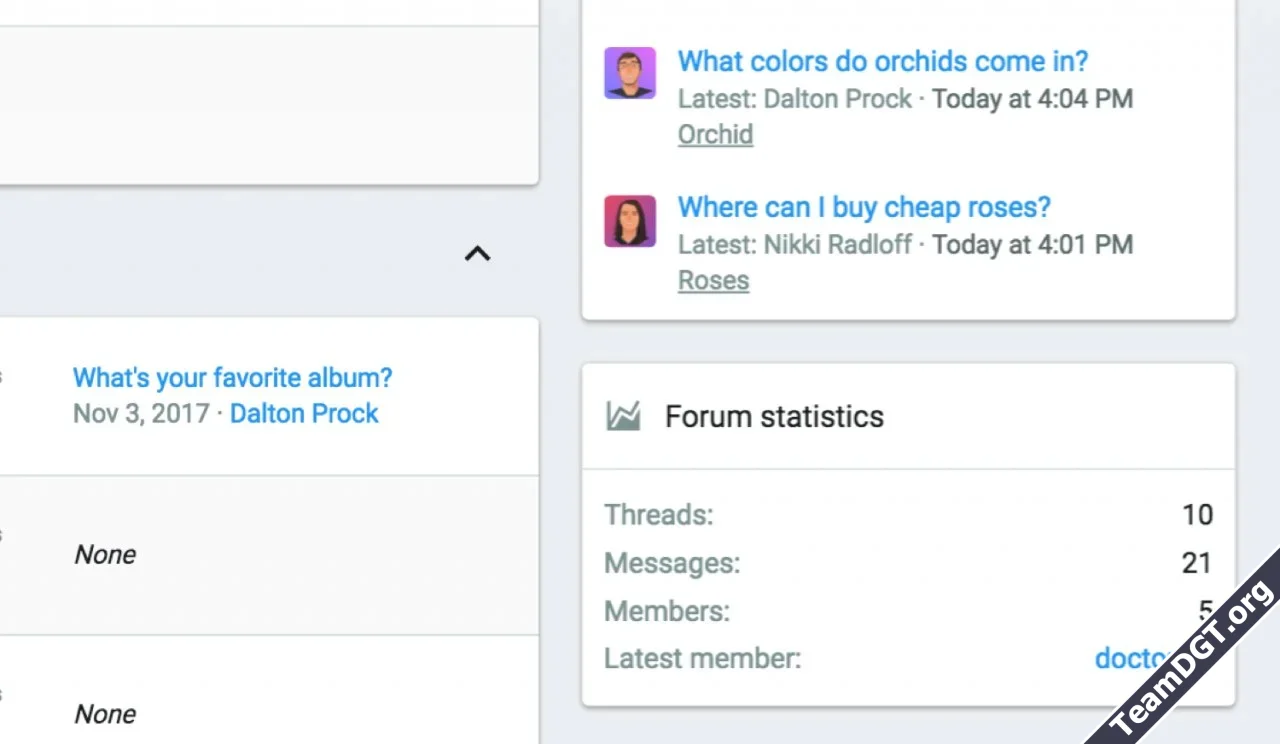
Task: Click the Forum statistics chart icon
Action: tap(623, 416)
